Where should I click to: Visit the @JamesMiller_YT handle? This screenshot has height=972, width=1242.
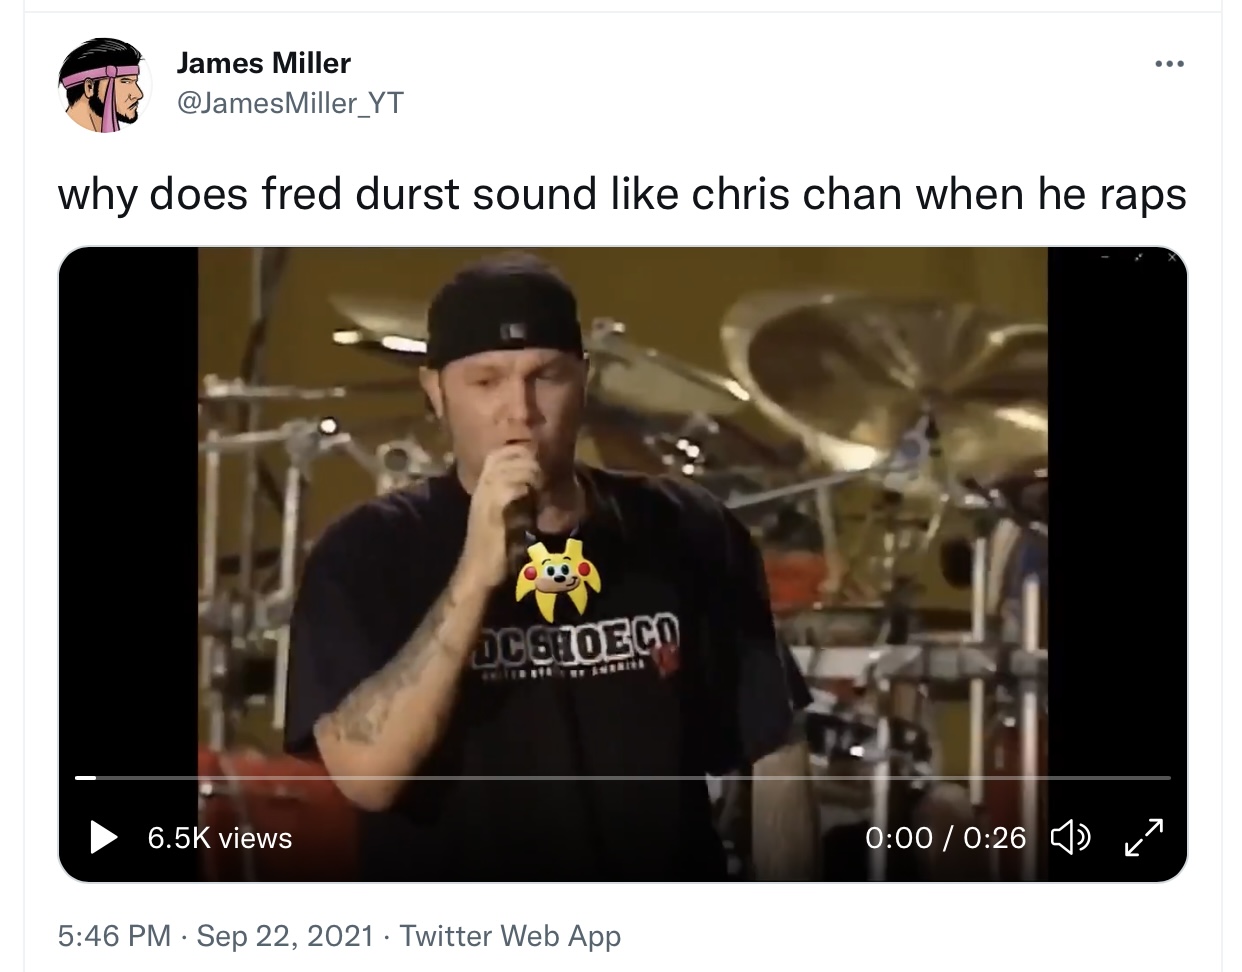point(290,103)
